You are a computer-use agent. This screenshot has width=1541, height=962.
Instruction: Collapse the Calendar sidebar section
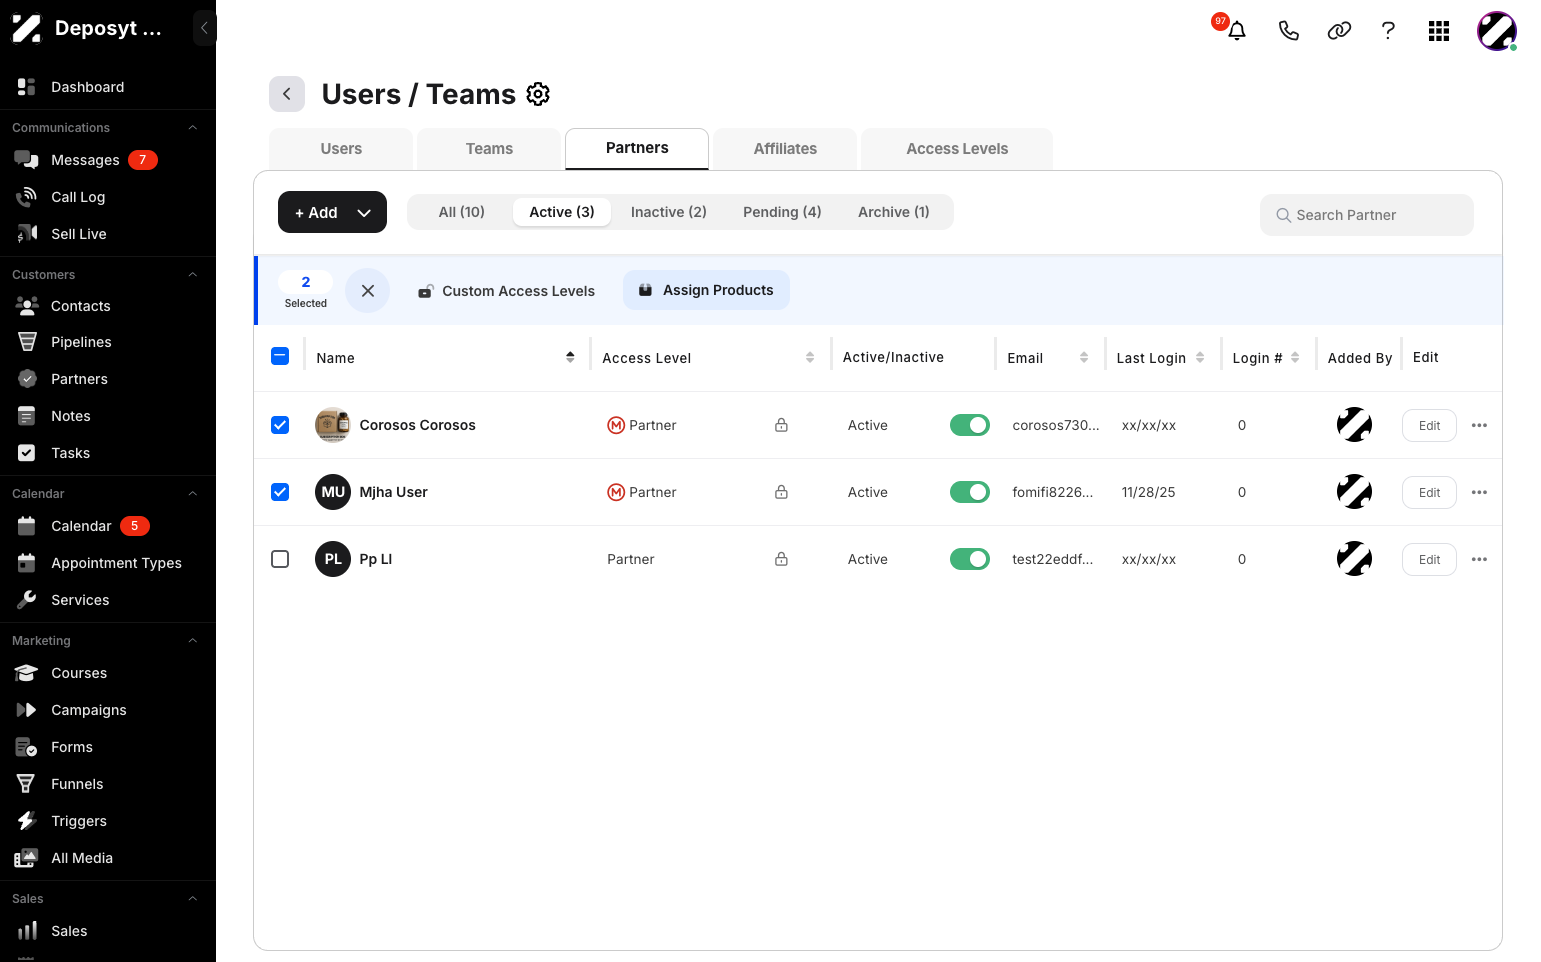tap(193, 494)
